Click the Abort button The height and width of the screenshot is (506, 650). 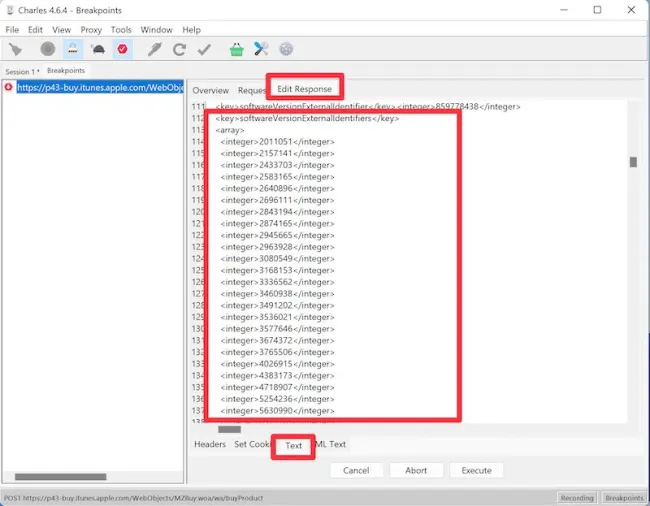pyautogui.click(x=416, y=470)
